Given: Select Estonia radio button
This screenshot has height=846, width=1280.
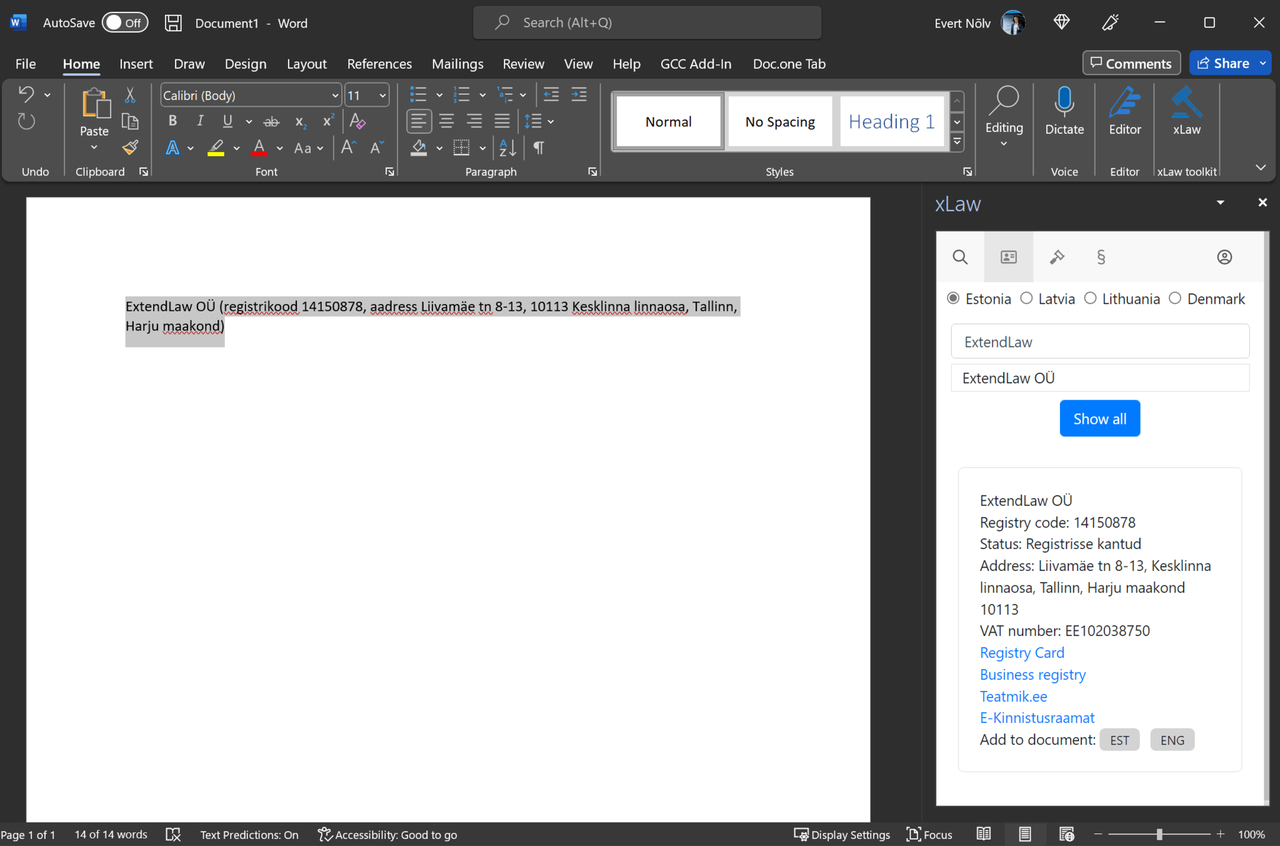Looking at the screenshot, I should (953, 298).
